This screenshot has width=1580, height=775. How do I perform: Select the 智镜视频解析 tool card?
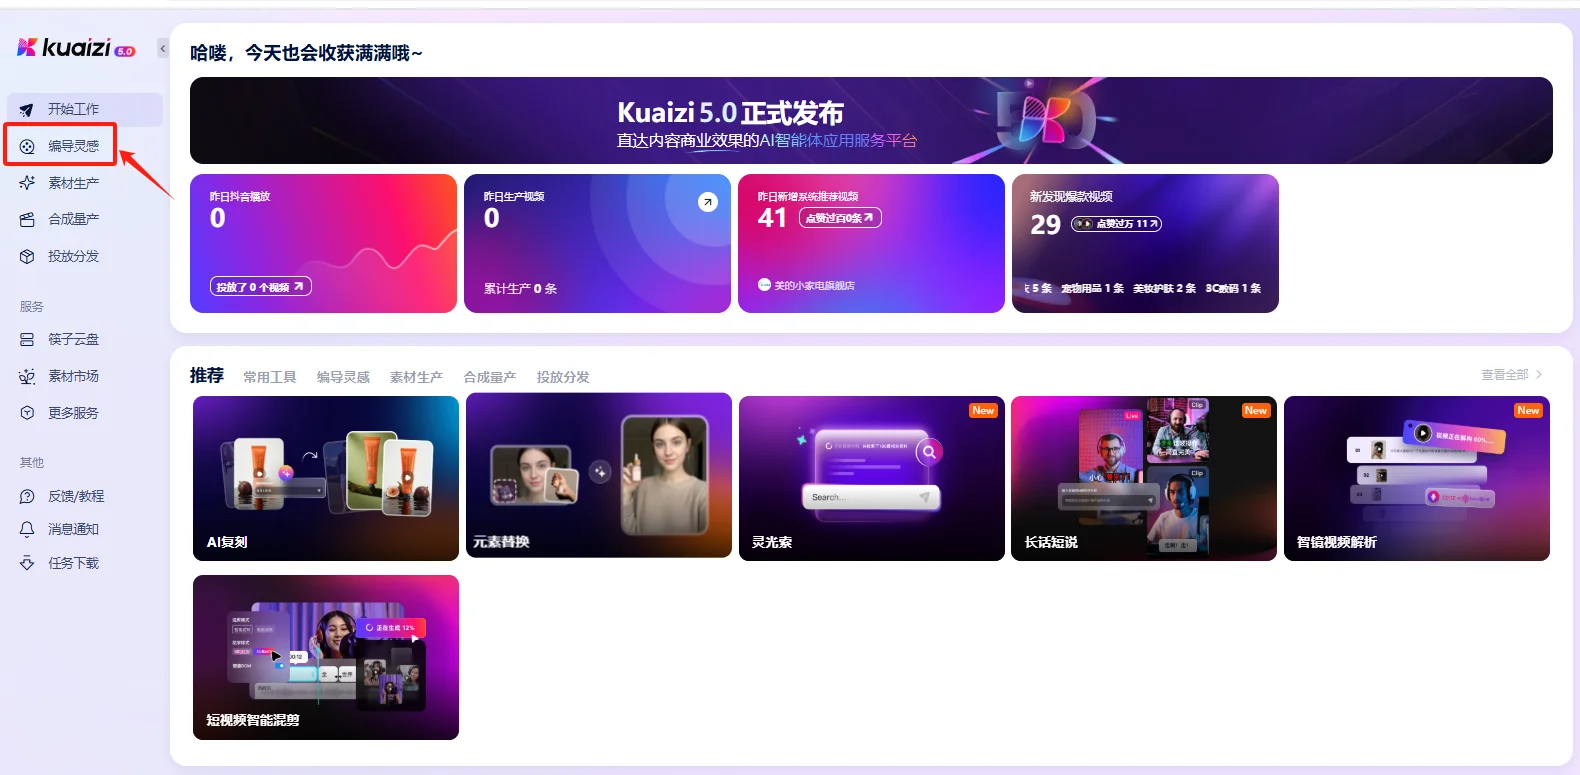click(x=1417, y=478)
